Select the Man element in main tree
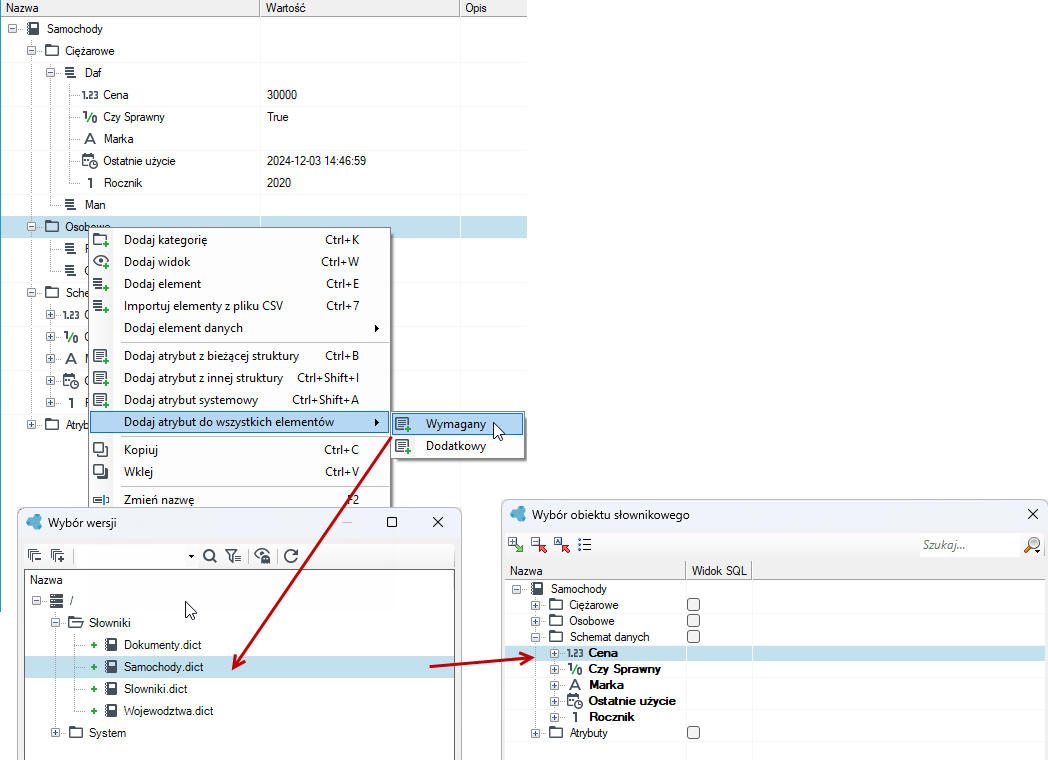This screenshot has width=1048, height=760. click(x=95, y=205)
